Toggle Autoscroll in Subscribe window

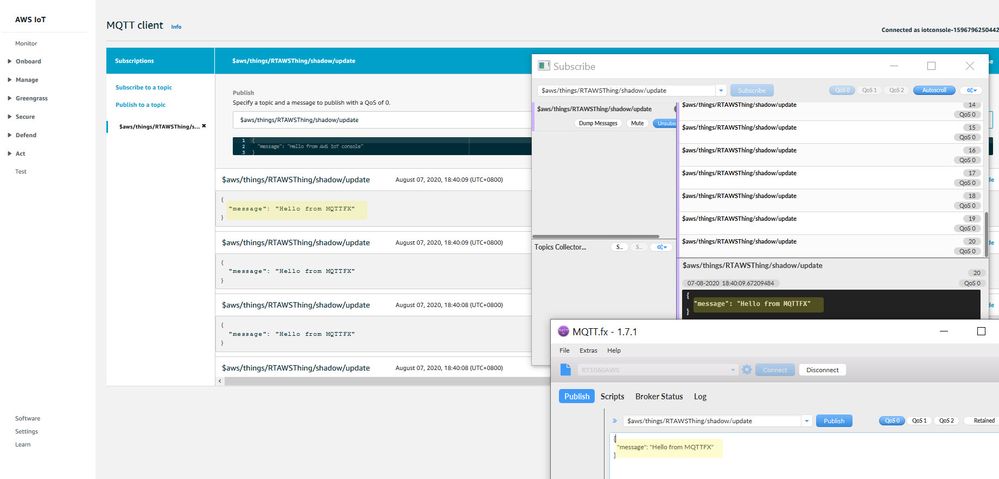934,90
